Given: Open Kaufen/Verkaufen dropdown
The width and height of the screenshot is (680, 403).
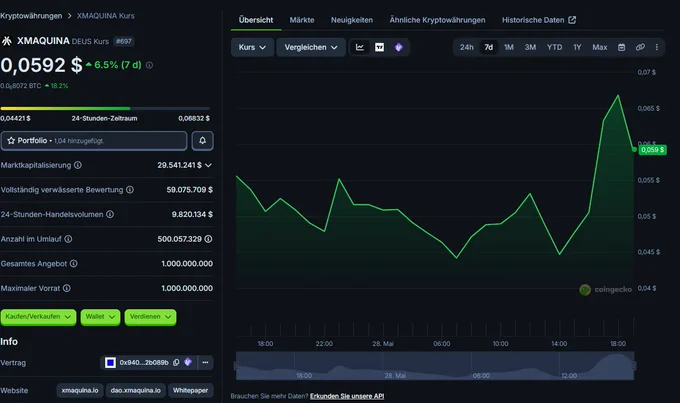Looking at the screenshot, I should point(38,317).
